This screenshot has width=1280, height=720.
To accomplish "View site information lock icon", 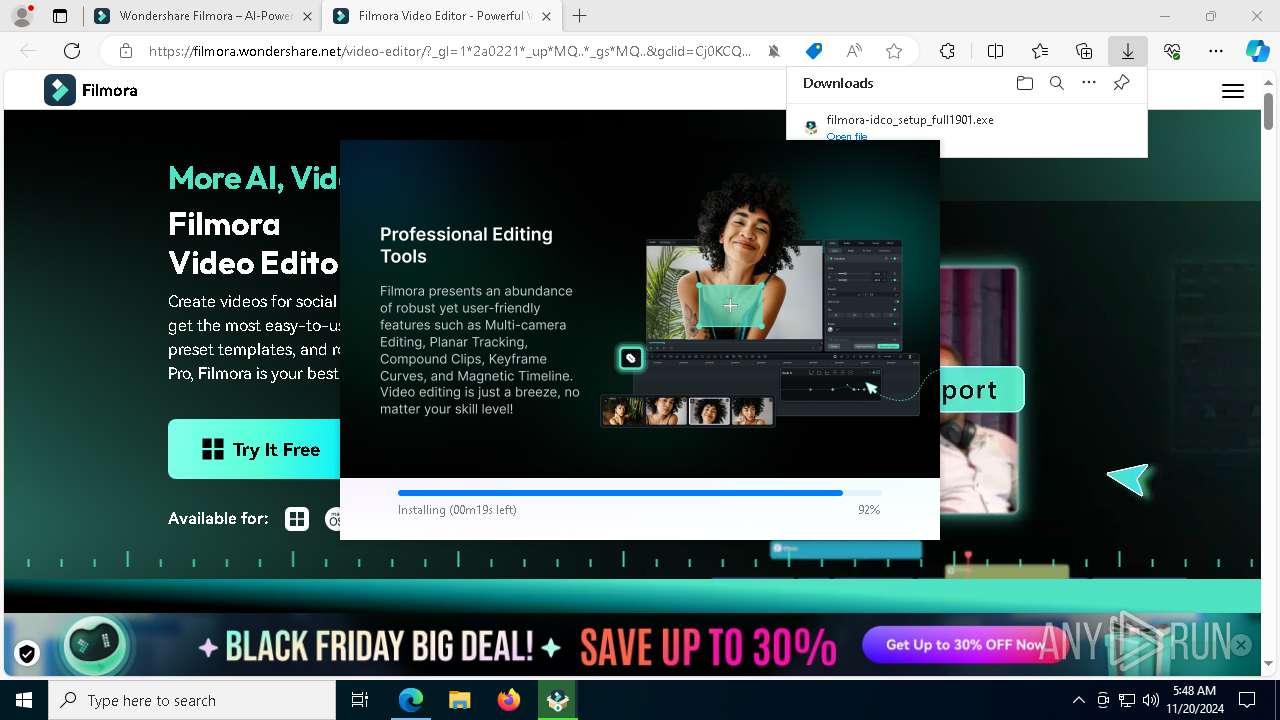I will pyautogui.click(x=126, y=51).
